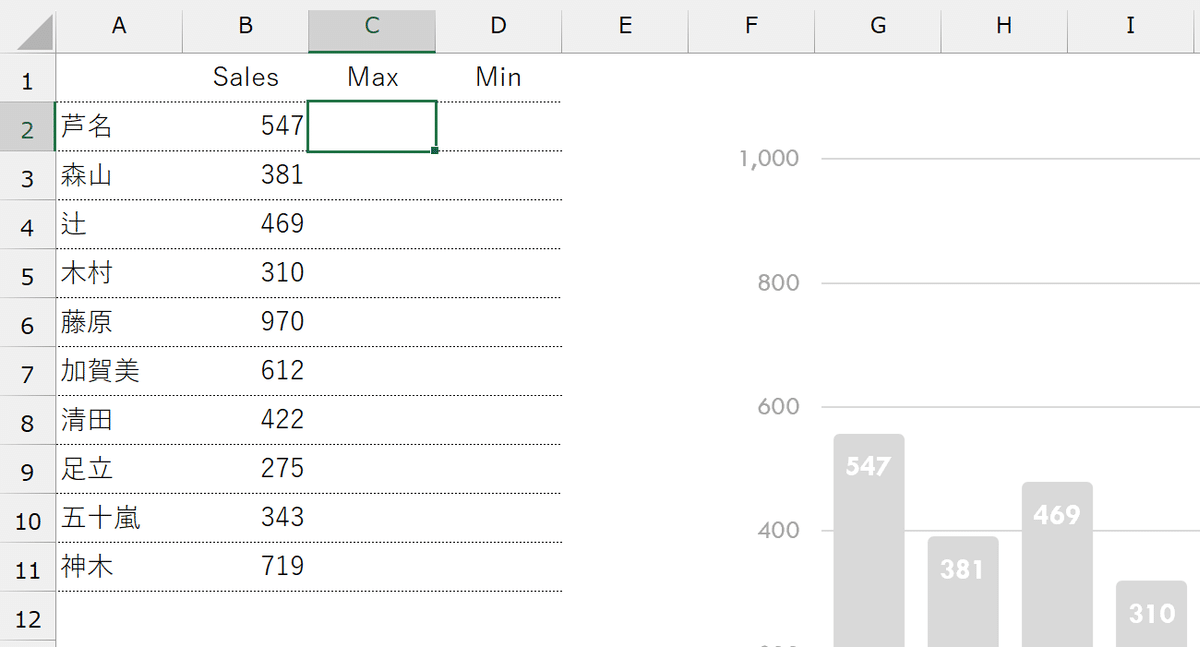Select row 2 header
This screenshot has height=647, width=1200.
click(28, 127)
